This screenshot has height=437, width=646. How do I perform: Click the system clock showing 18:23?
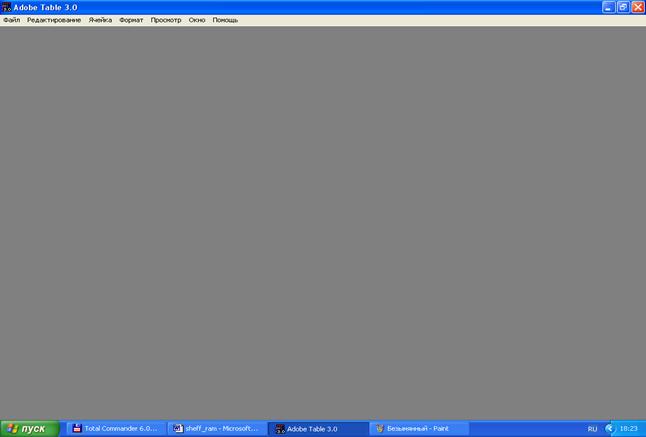coord(628,428)
